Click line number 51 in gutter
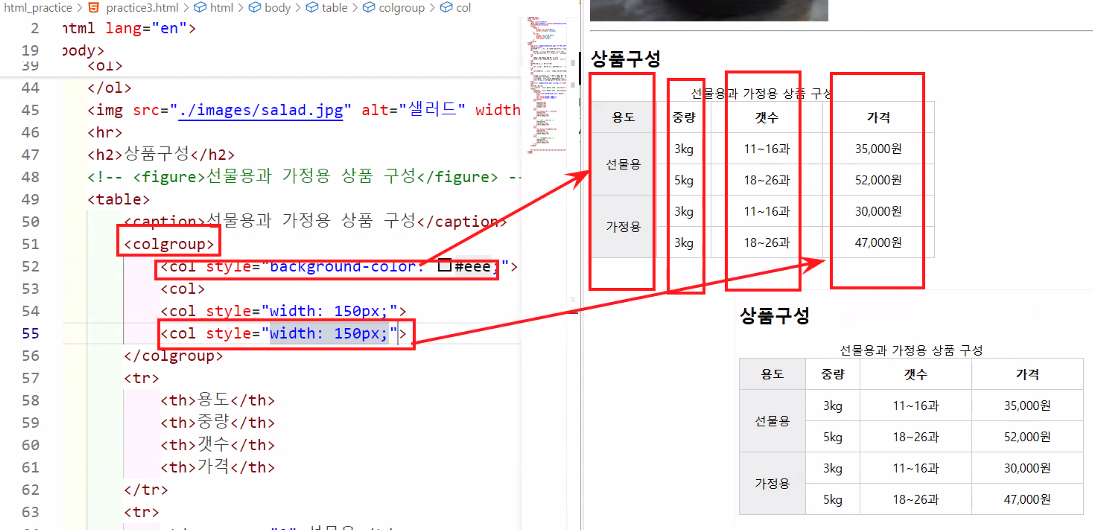This screenshot has height=530, width=1093. coord(31,244)
